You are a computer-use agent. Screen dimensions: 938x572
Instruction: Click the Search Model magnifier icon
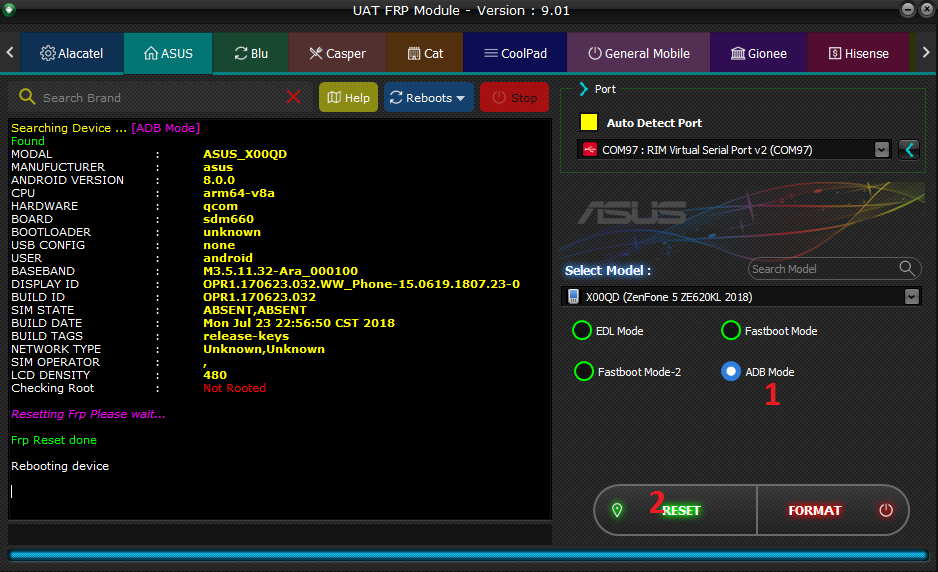pos(907,269)
